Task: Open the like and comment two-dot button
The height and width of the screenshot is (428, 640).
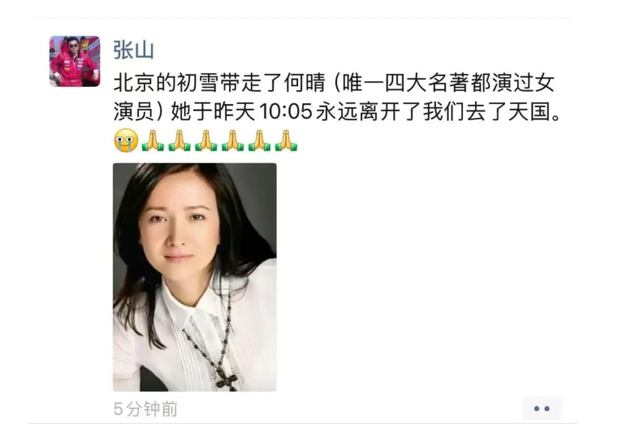Action: click(x=542, y=408)
